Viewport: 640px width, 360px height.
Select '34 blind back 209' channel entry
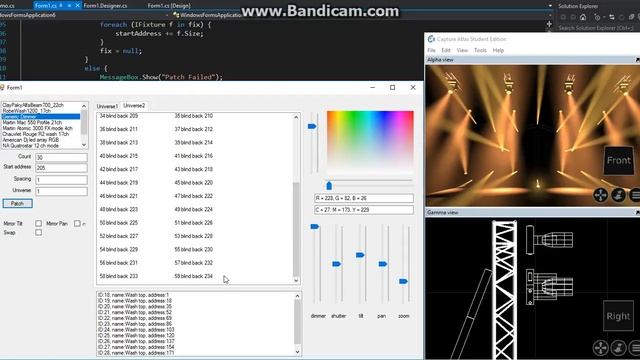pyautogui.click(x=119, y=116)
